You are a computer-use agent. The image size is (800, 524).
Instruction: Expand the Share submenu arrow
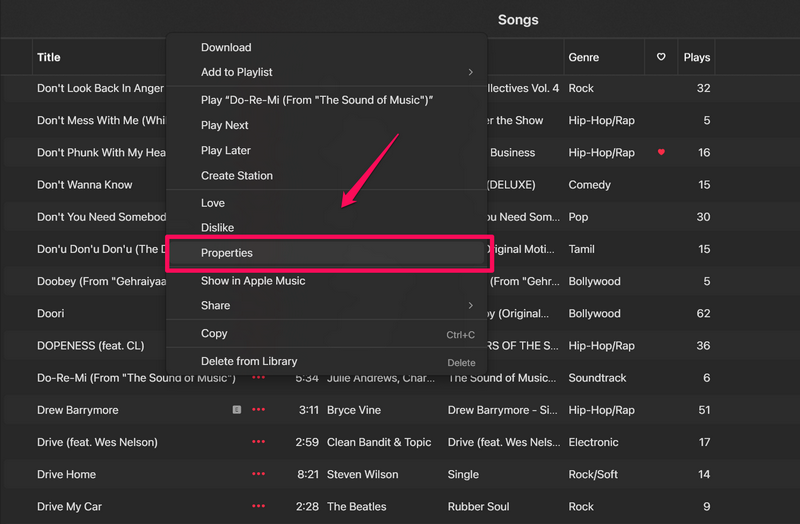tap(471, 305)
